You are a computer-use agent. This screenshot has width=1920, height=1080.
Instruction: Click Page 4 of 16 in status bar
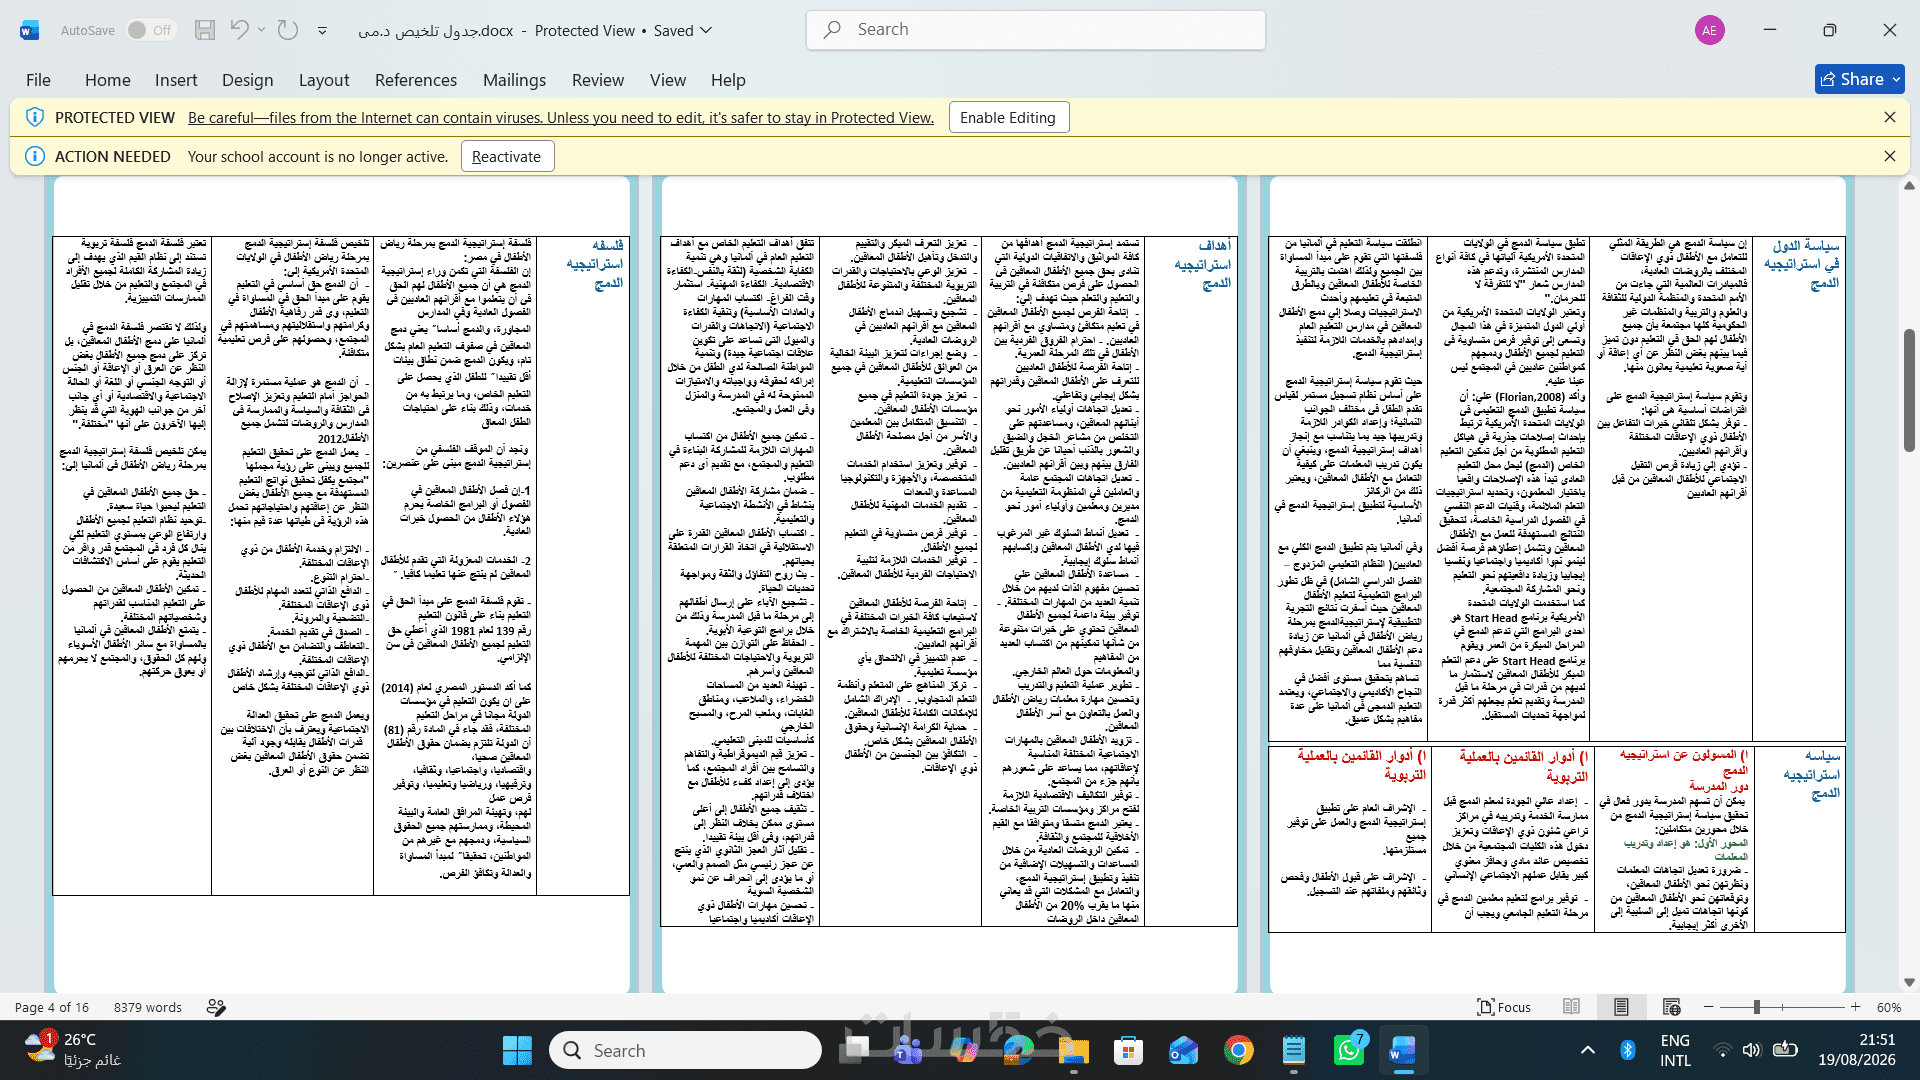point(52,1007)
